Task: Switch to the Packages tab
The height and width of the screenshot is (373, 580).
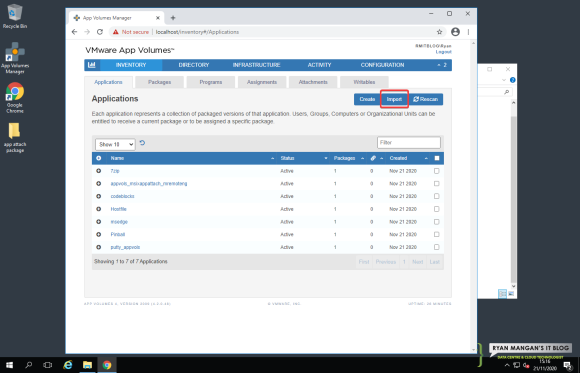Action: [x=159, y=82]
